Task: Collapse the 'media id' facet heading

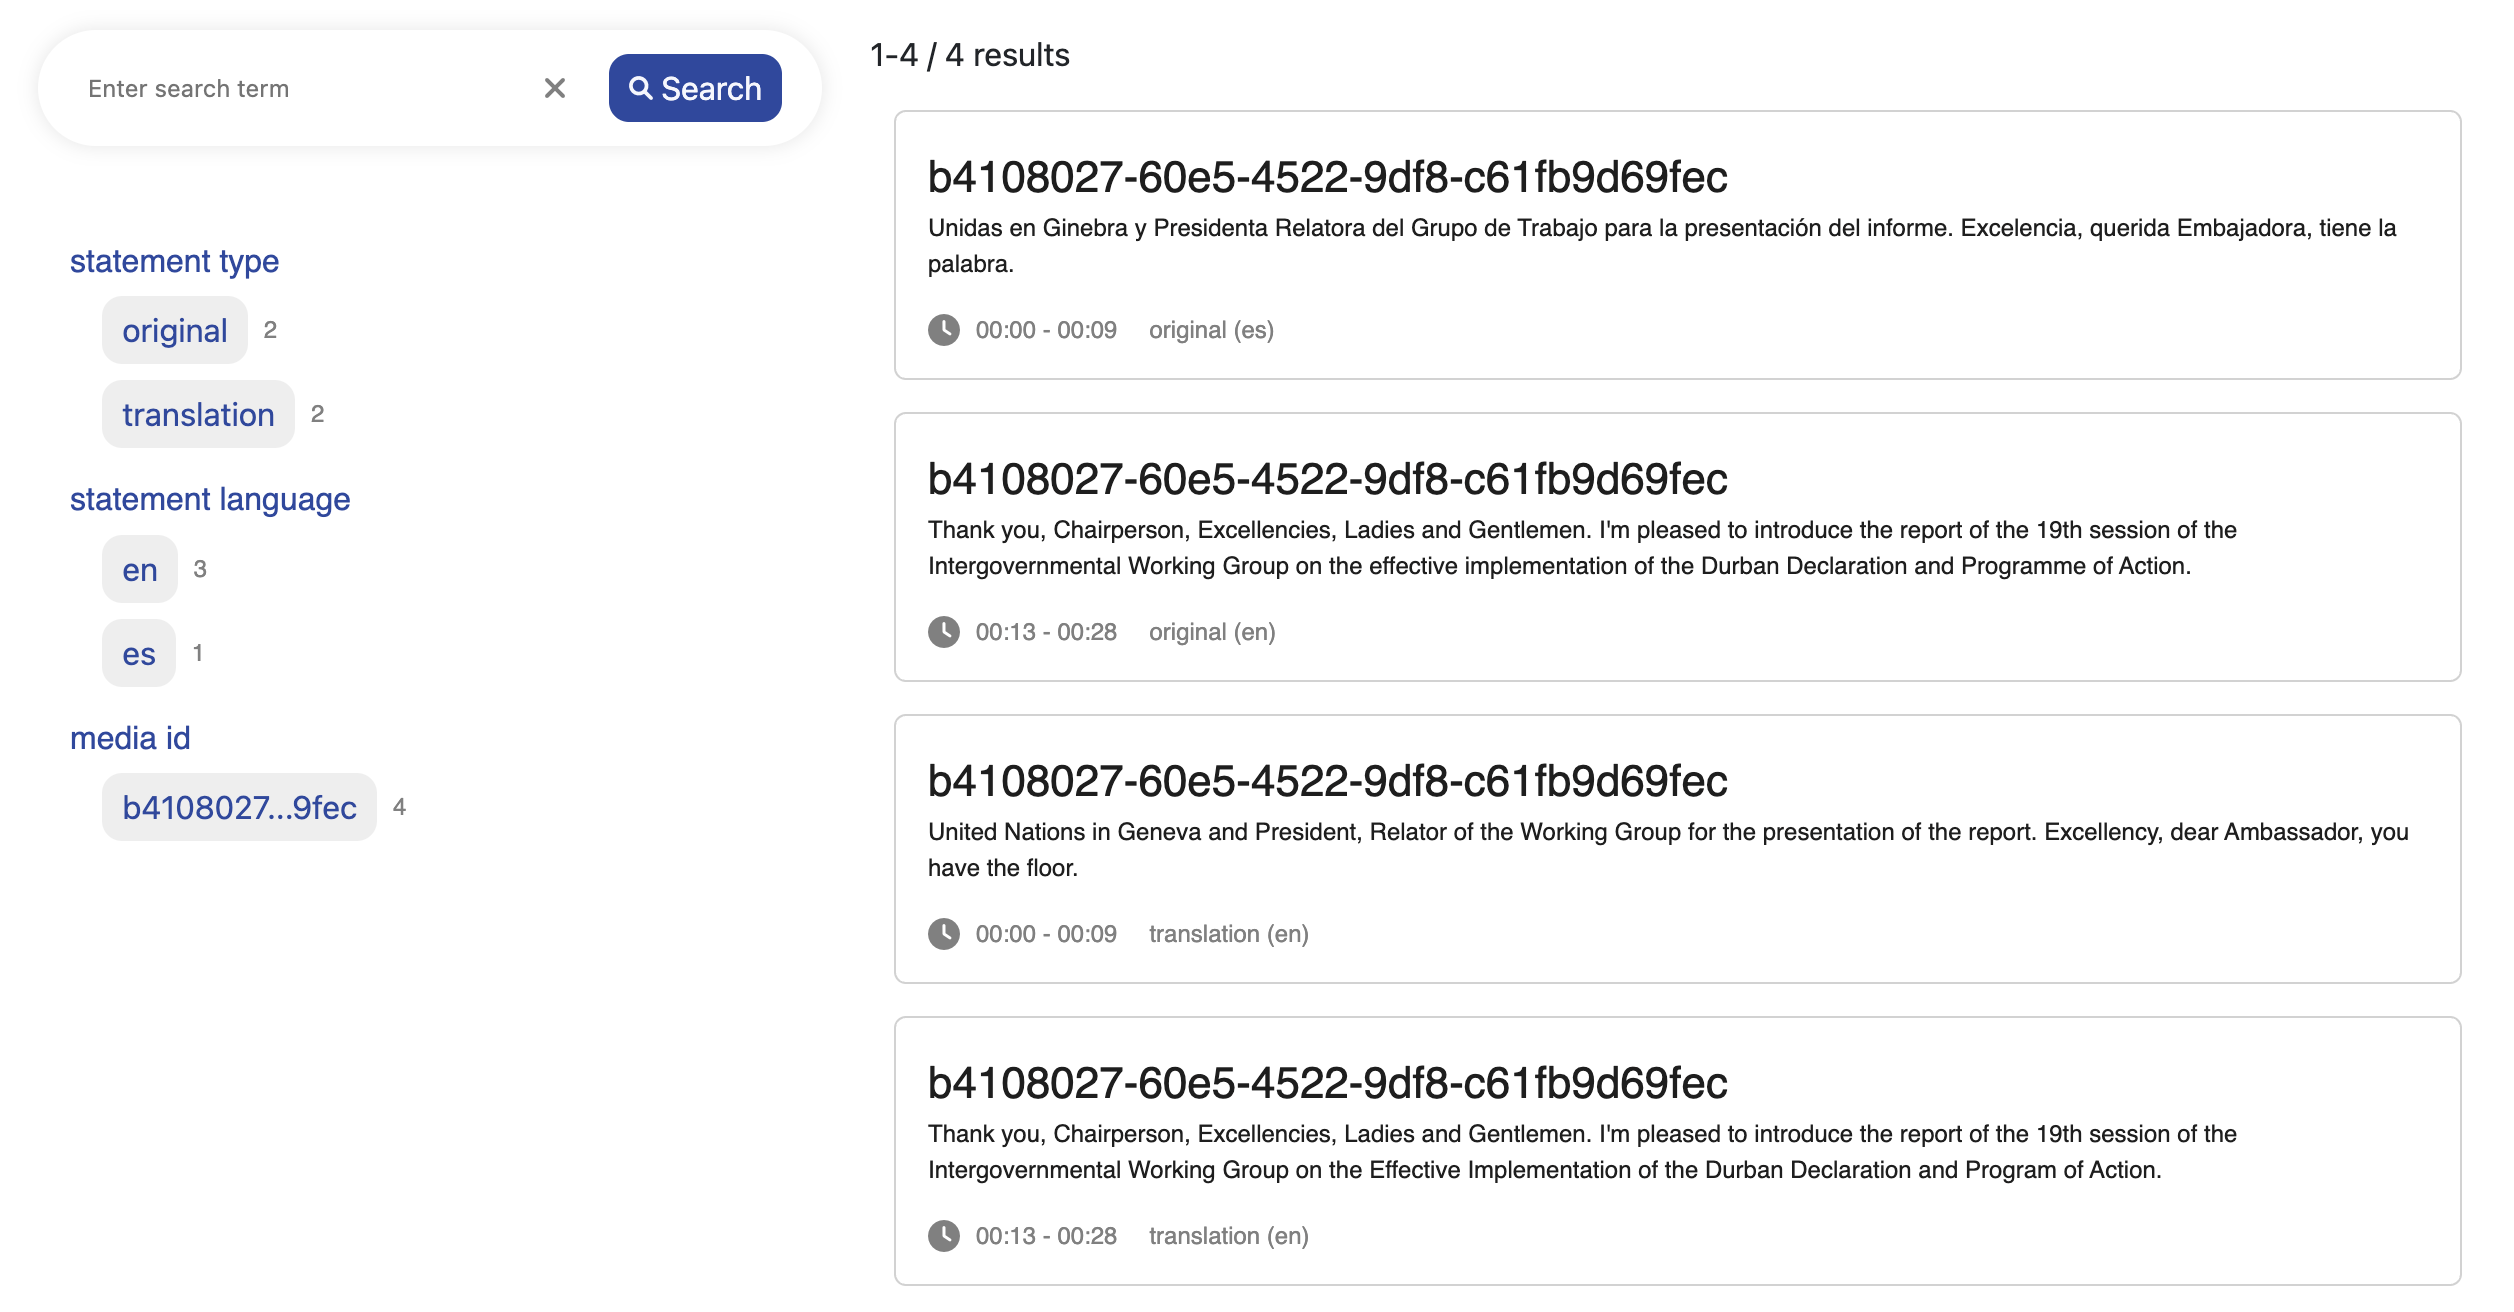Action: (130, 738)
